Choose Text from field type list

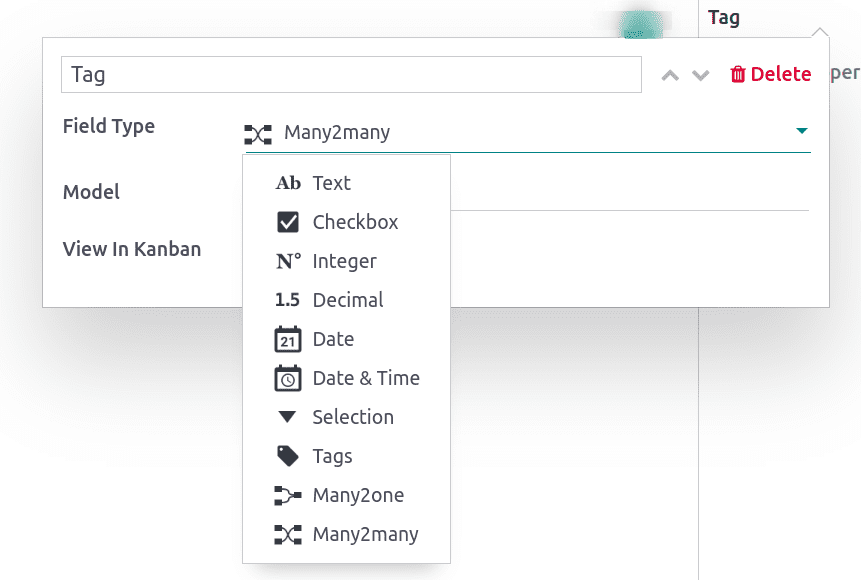pyautogui.click(x=332, y=183)
